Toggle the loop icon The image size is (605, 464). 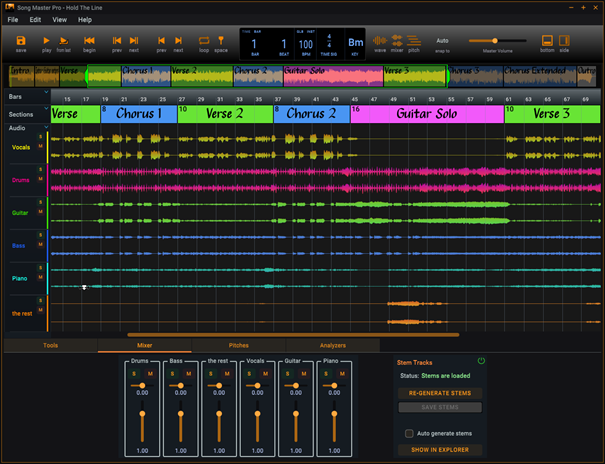click(204, 41)
